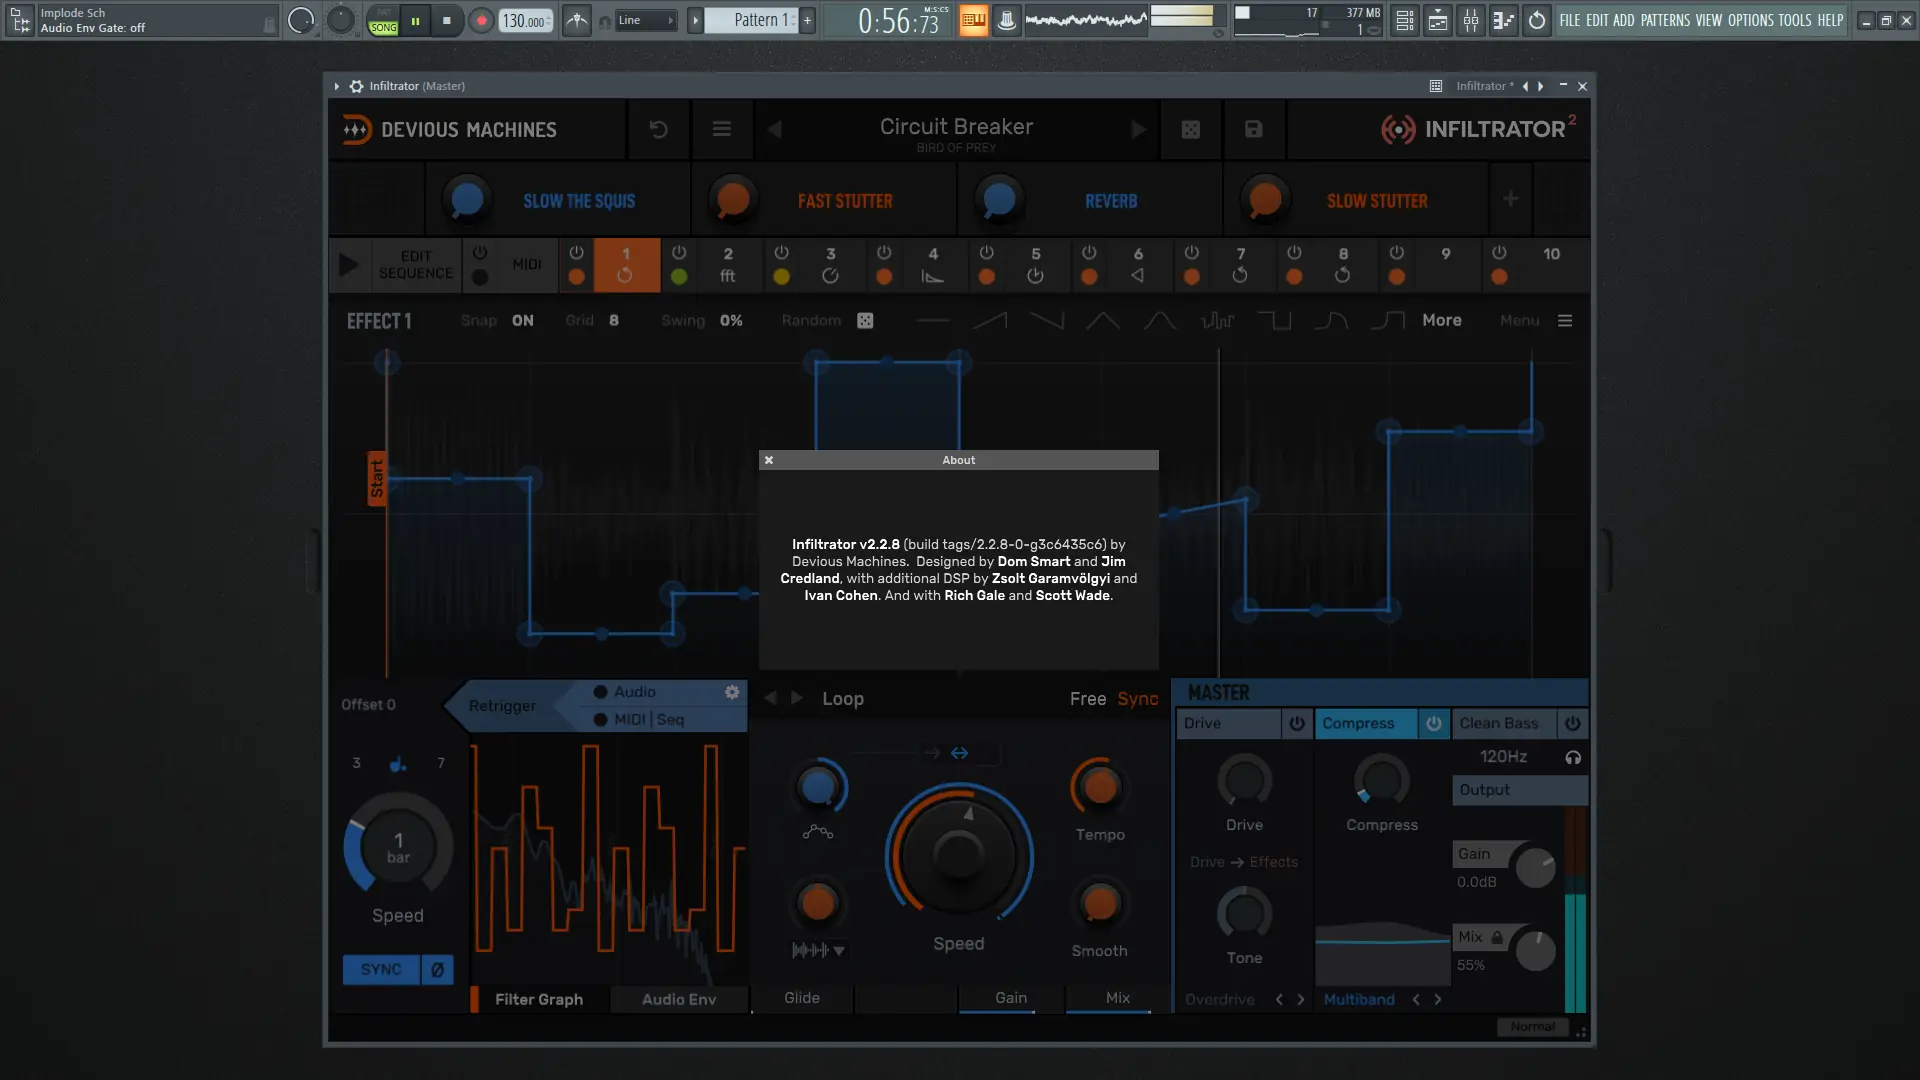Screen dimensions: 1920x1080
Task: Open the Retrigger settings gear icon
Action: click(732, 692)
